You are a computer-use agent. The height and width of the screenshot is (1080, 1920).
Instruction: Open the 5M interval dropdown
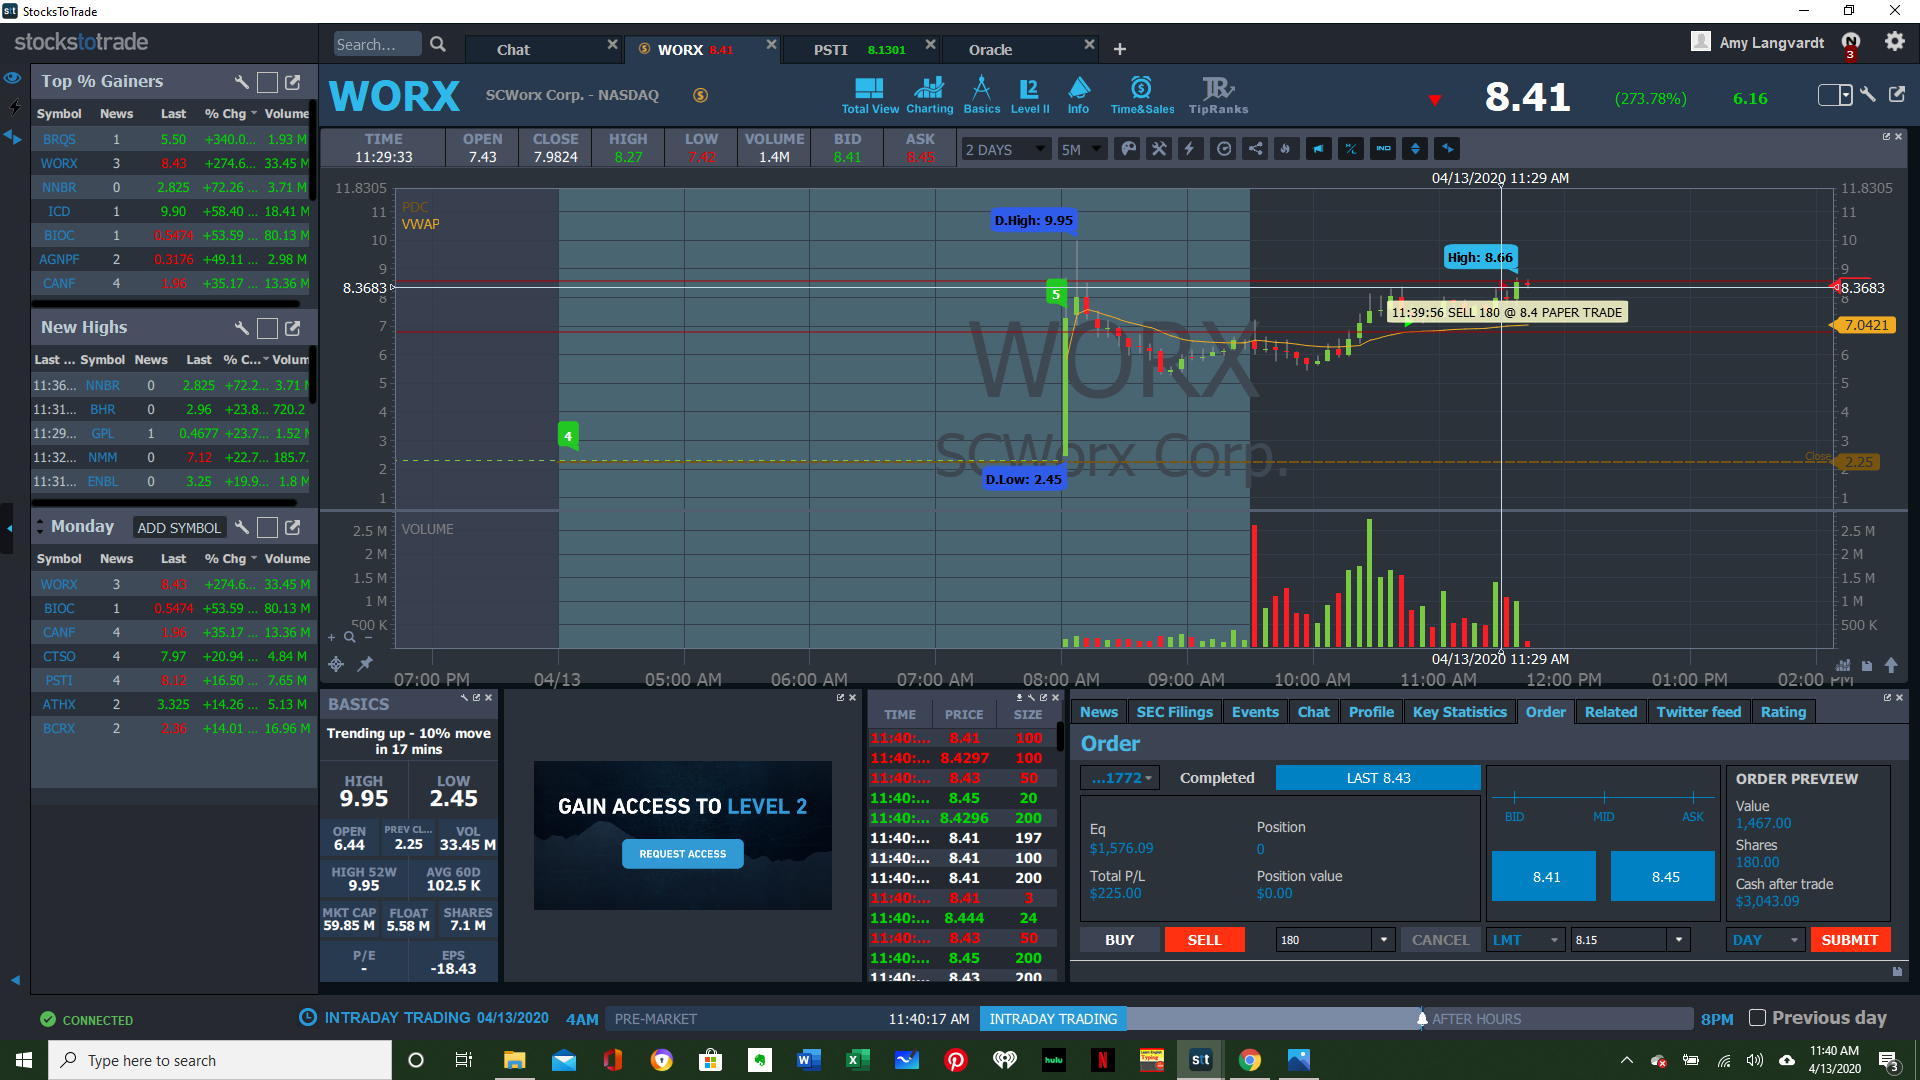tap(1082, 149)
